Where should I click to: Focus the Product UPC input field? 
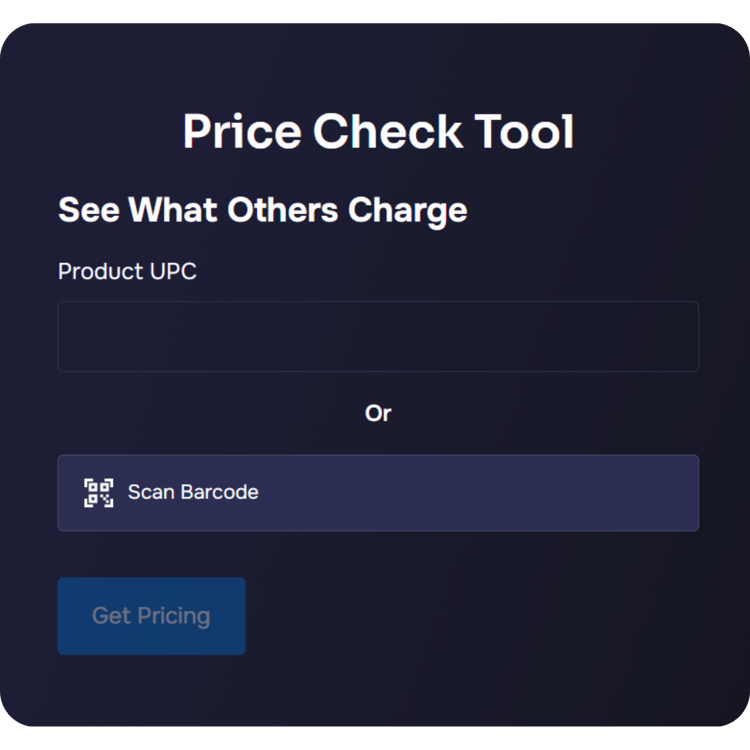point(378,337)
